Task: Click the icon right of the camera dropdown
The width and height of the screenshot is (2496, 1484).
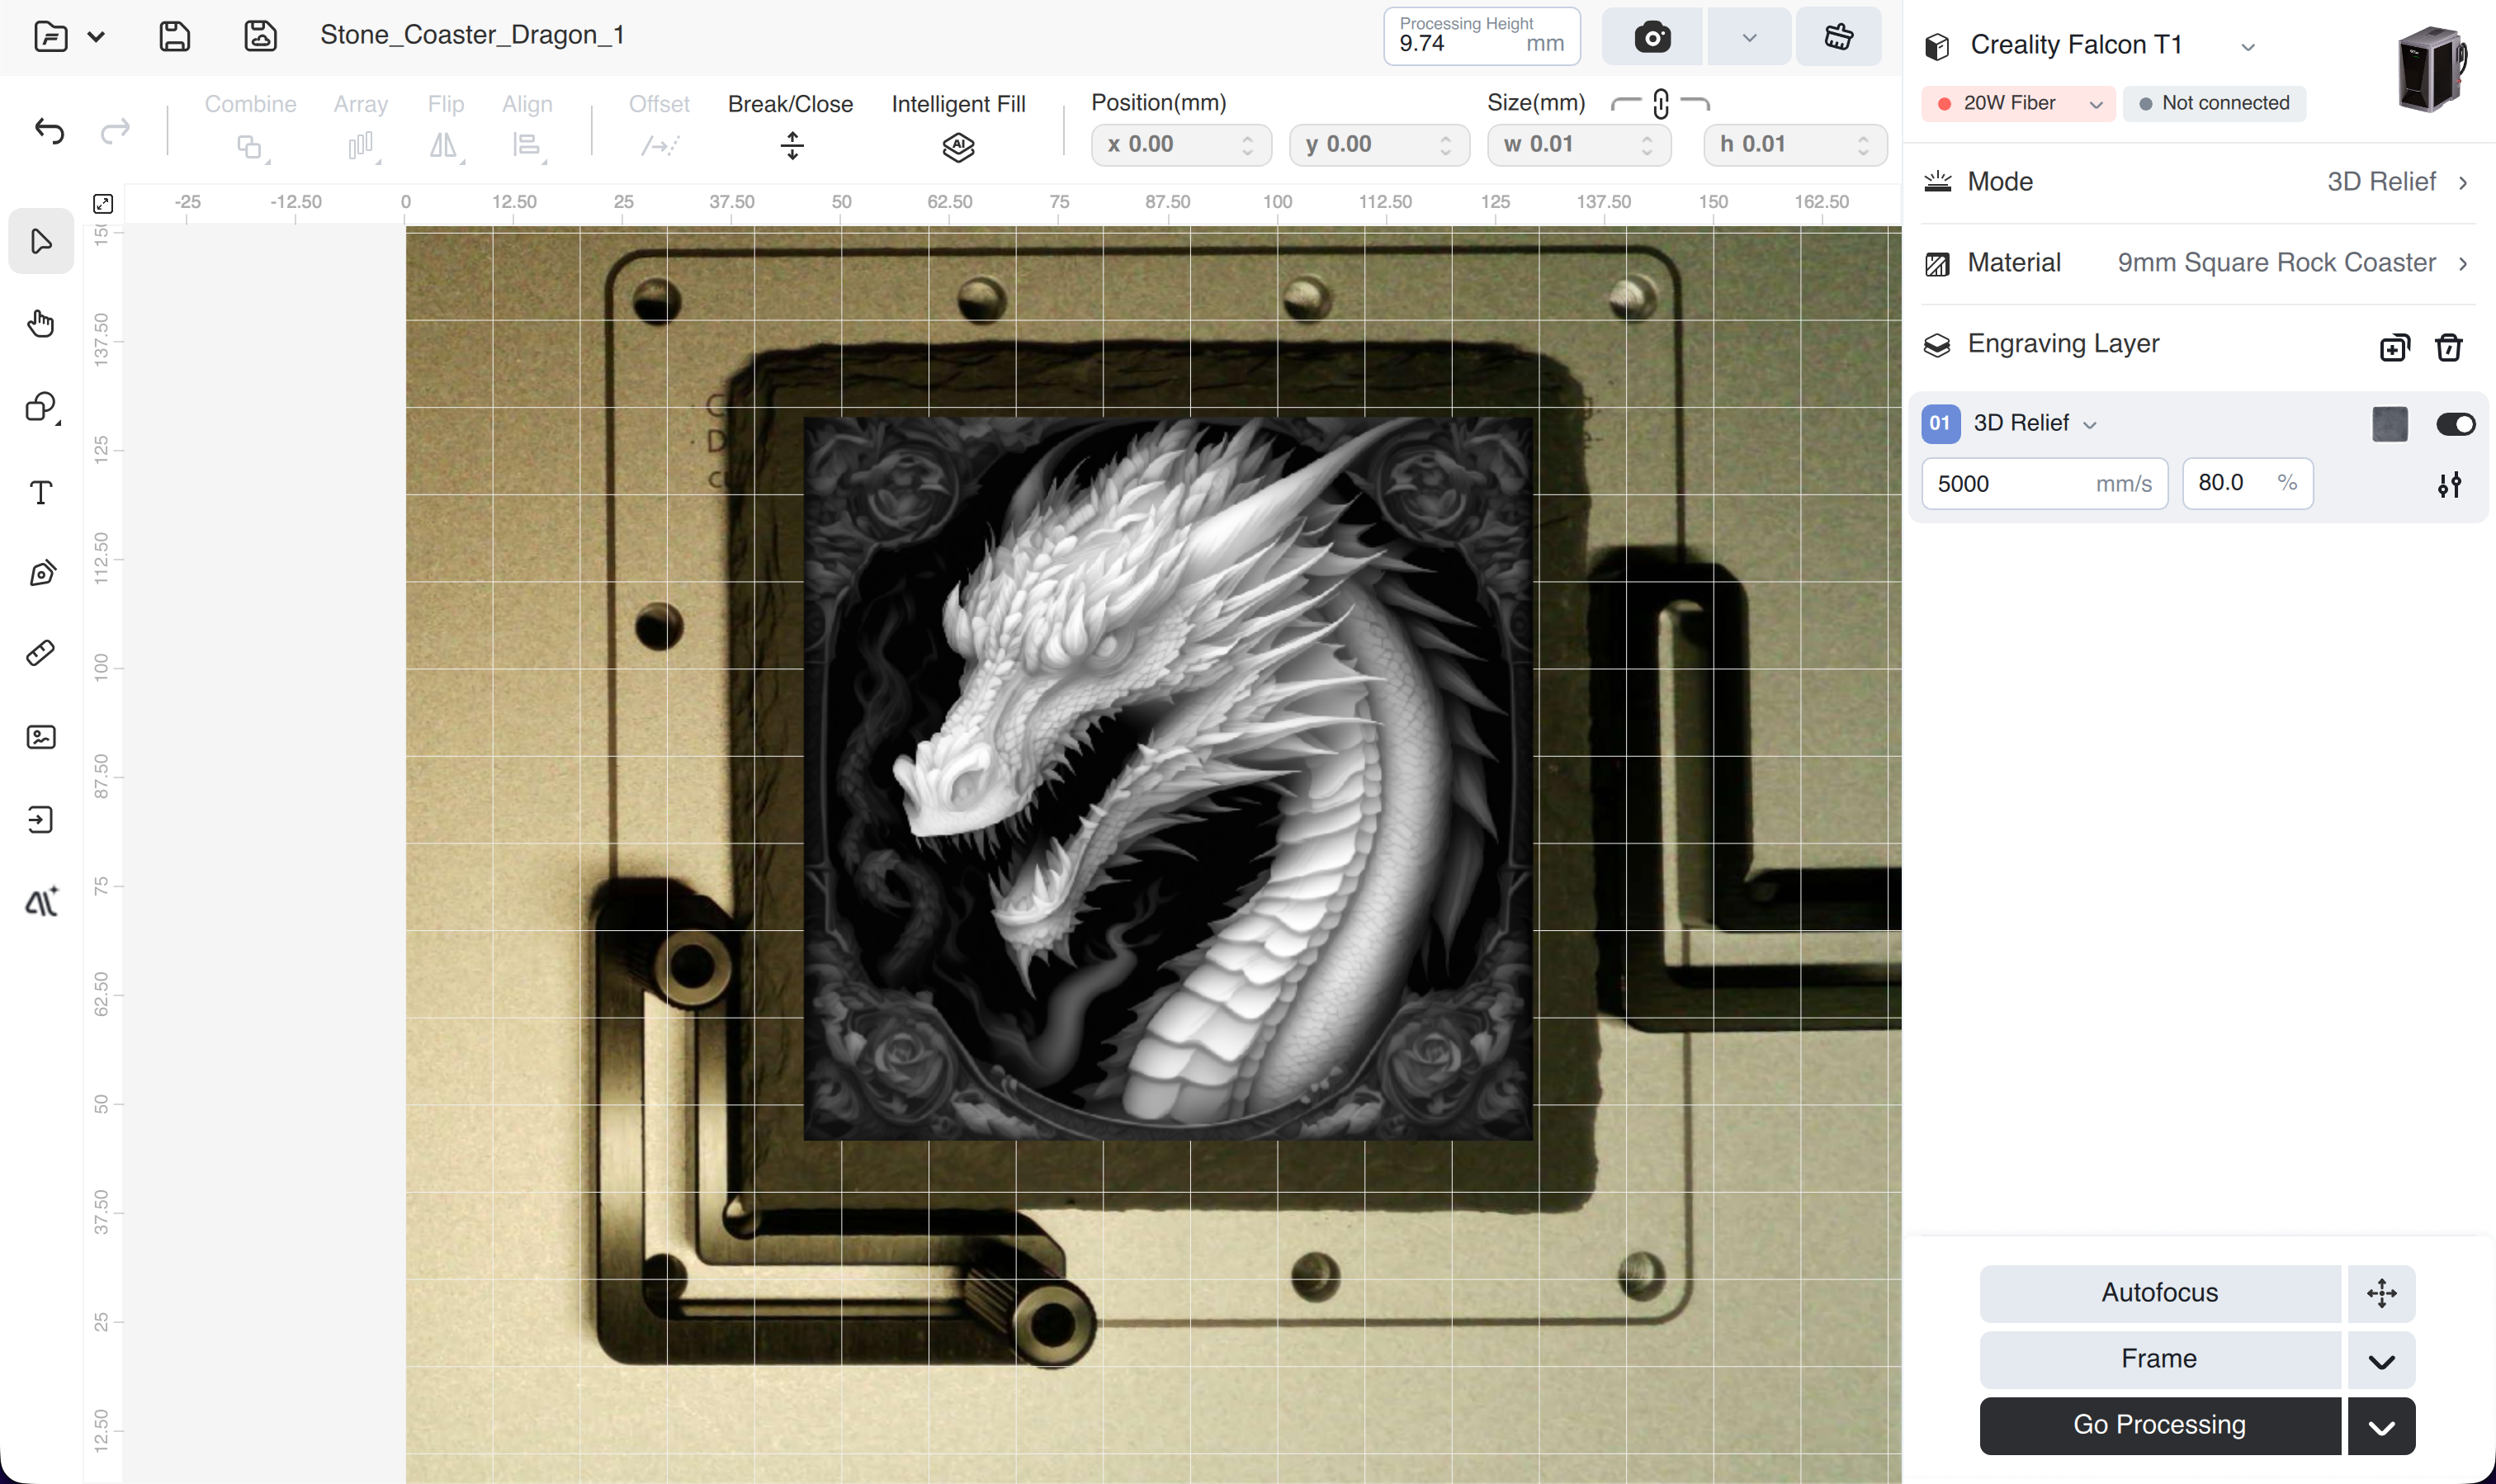Action: pyautogui.click(x=1839, y=38)
